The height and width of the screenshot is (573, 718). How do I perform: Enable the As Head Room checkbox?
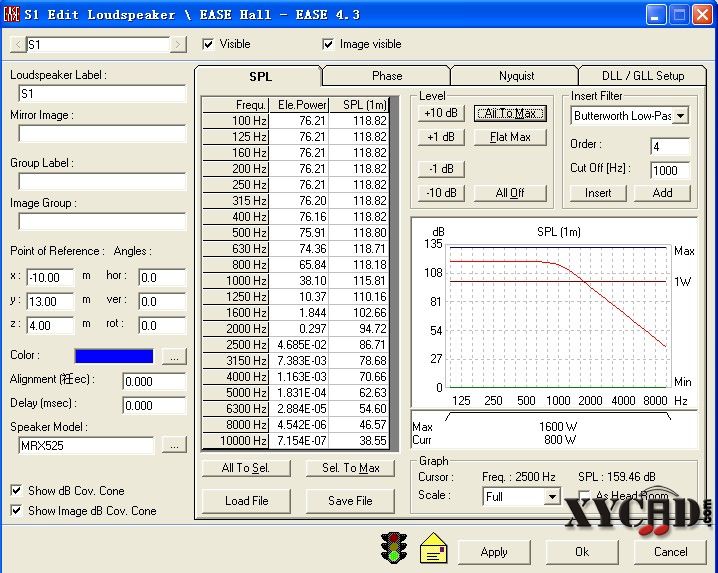[x=584, y=496]
